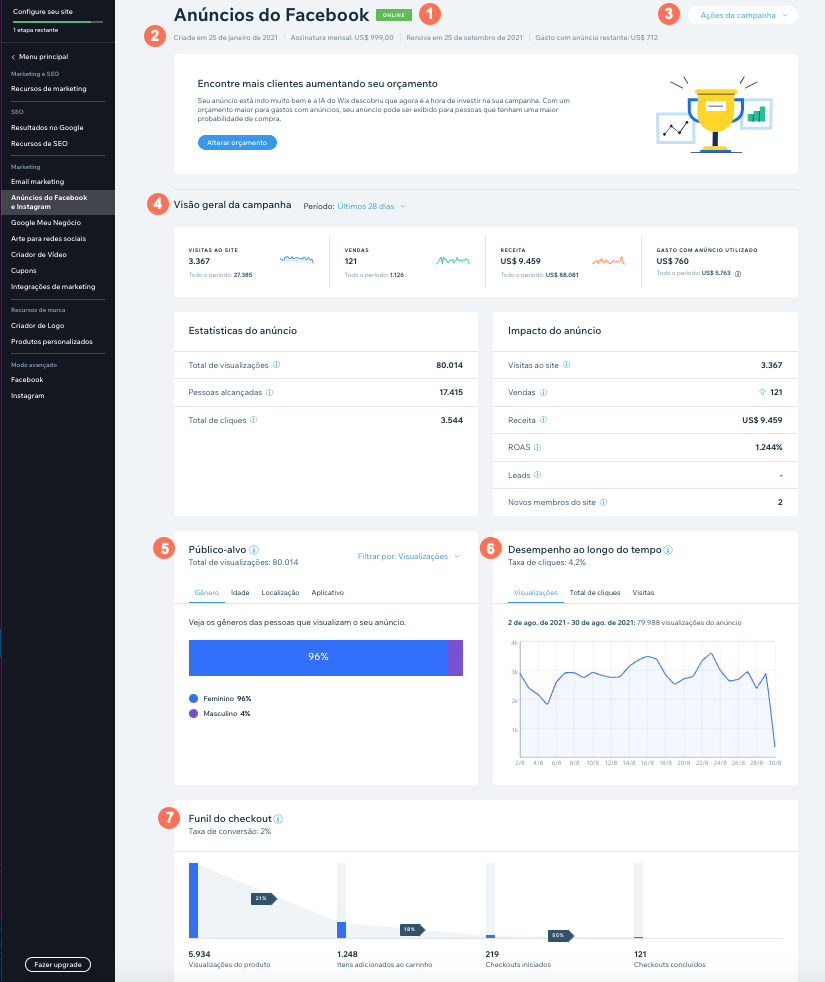825x982 pixels.
Task: Click info icon beside Vendas in Impacto
Action: pyautogui.click(x=543, y=392)
